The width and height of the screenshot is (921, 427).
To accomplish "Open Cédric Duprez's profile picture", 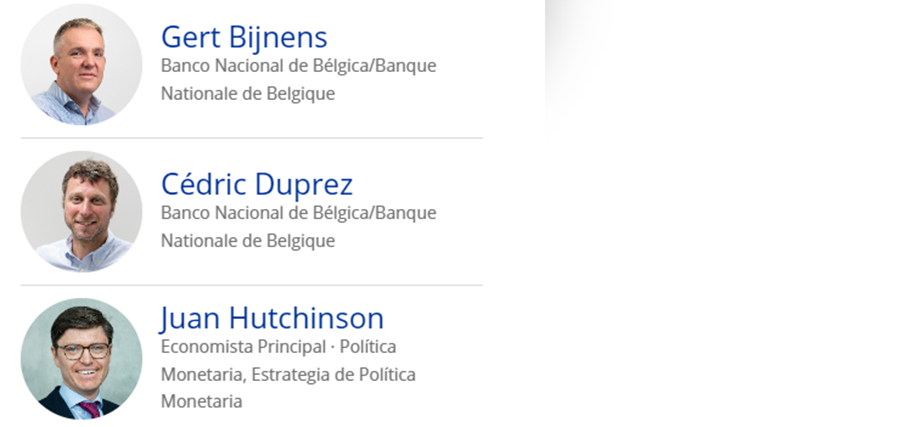I will coord(81,211).
